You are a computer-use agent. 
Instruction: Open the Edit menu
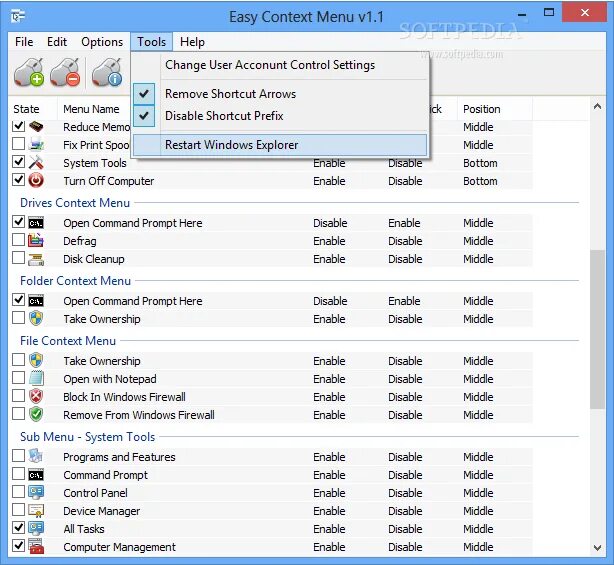pos(57,42)
